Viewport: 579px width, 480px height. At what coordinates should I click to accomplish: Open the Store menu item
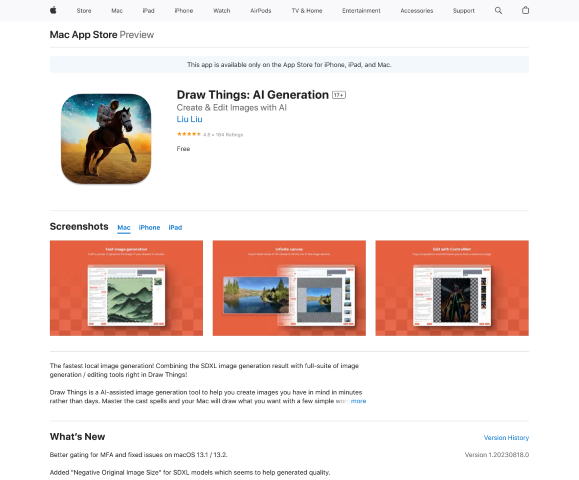coord(84,11)
